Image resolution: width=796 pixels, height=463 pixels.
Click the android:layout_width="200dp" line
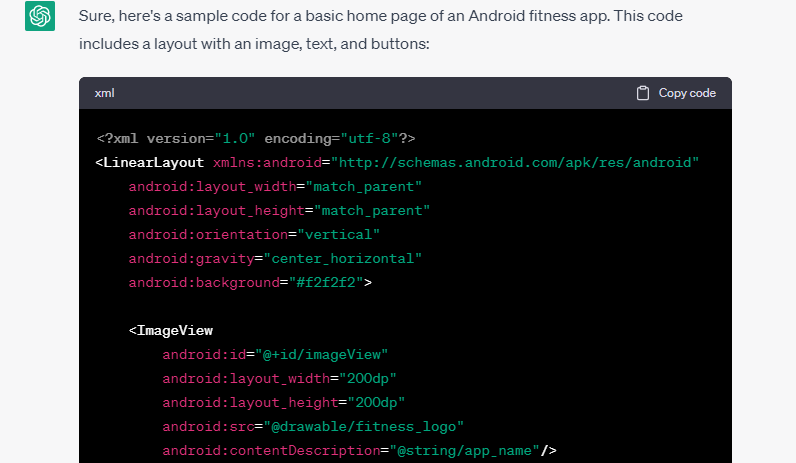tap(279, 378)
